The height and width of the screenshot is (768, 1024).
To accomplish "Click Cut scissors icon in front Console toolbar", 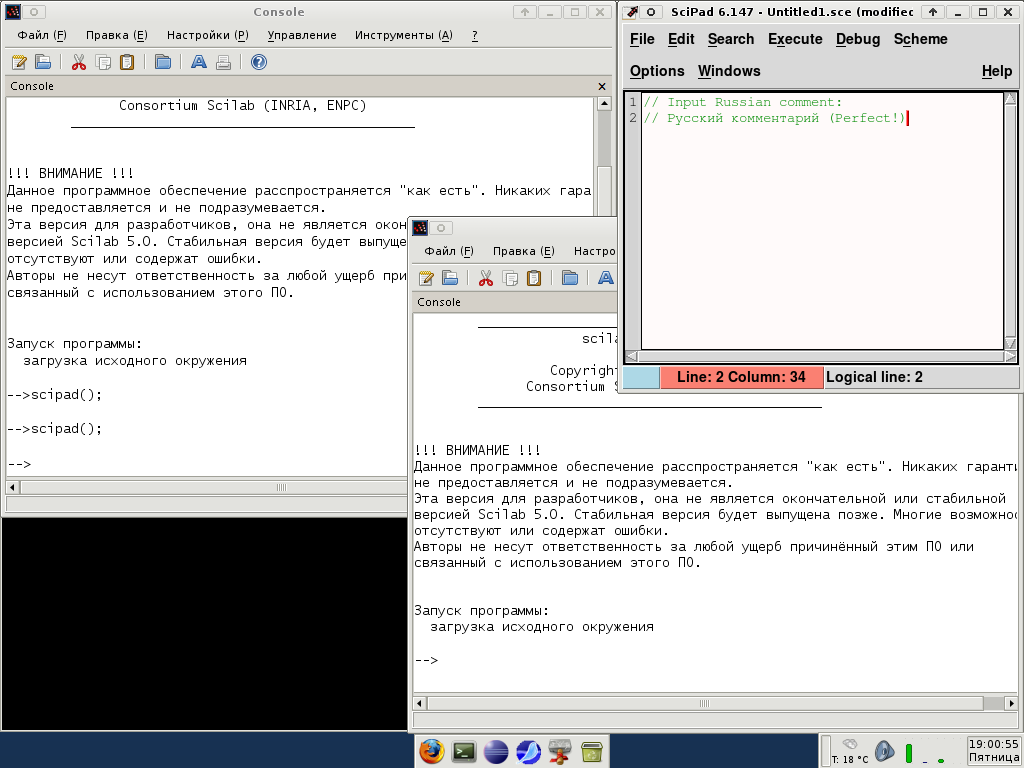I will coord(486,278).
